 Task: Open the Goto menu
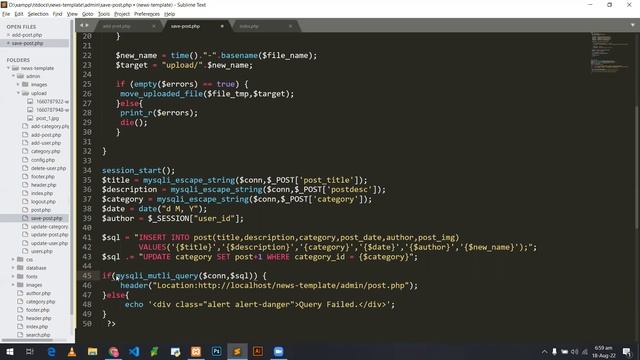(87, 14)
